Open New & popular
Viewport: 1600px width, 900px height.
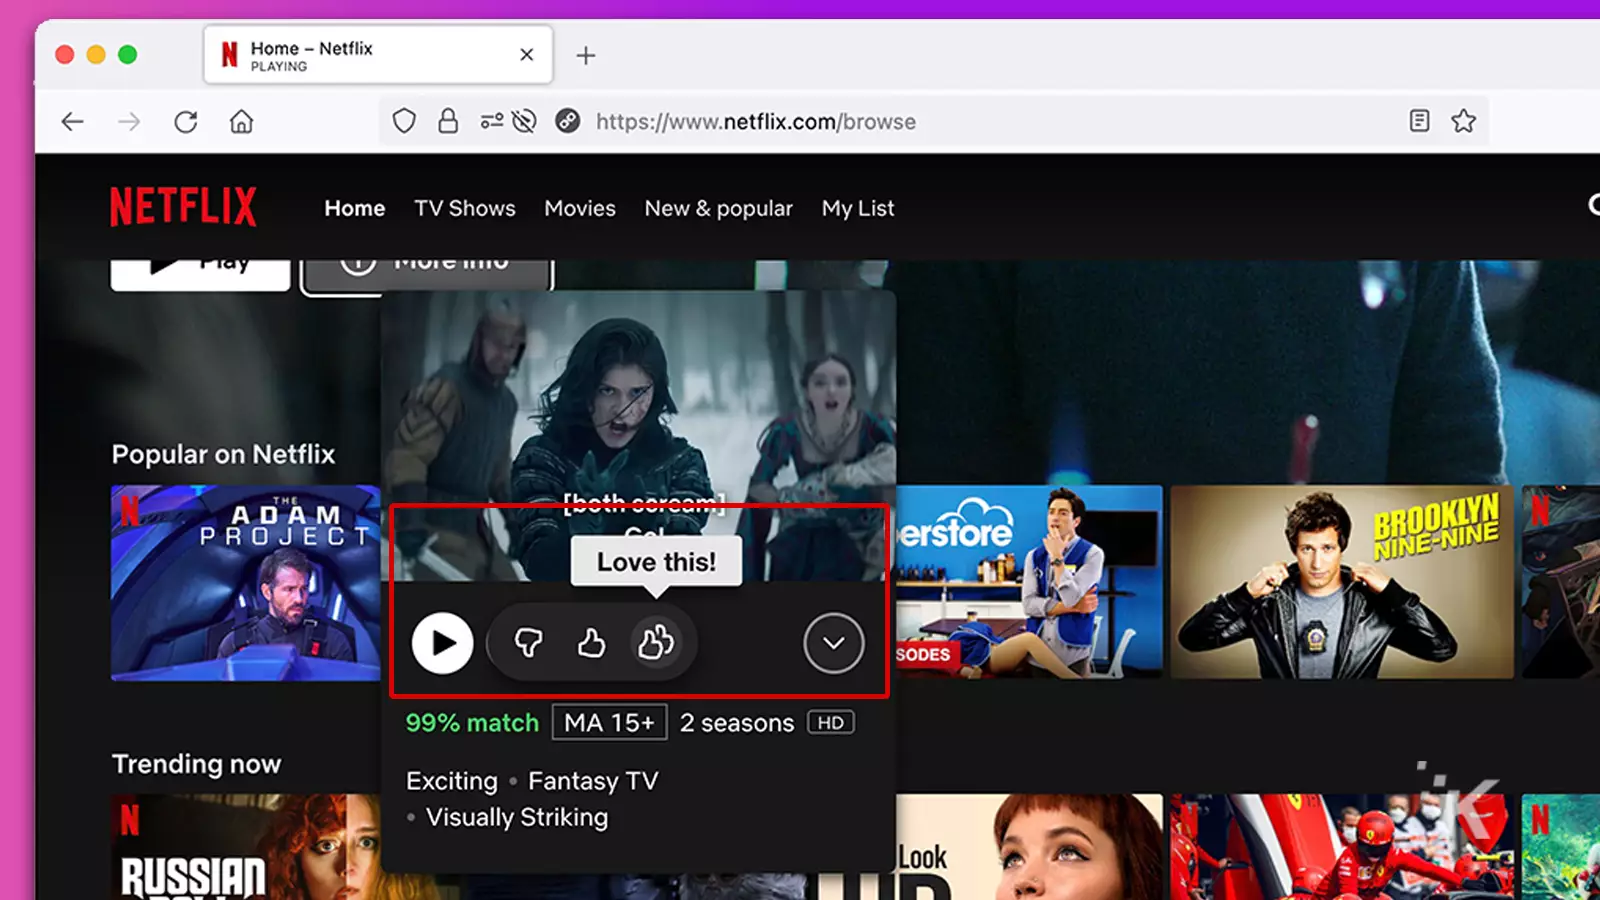tap(719, 208)
